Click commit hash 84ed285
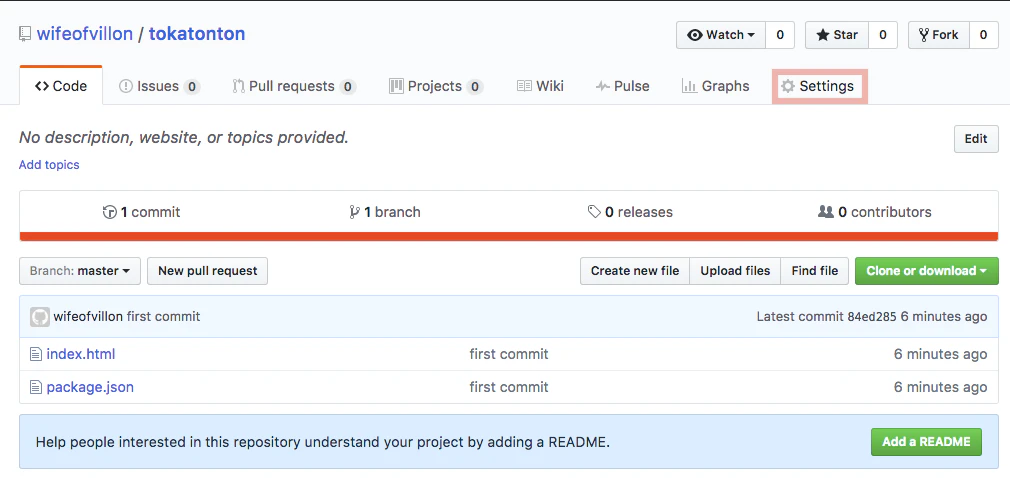 click(x=872, y=316)
